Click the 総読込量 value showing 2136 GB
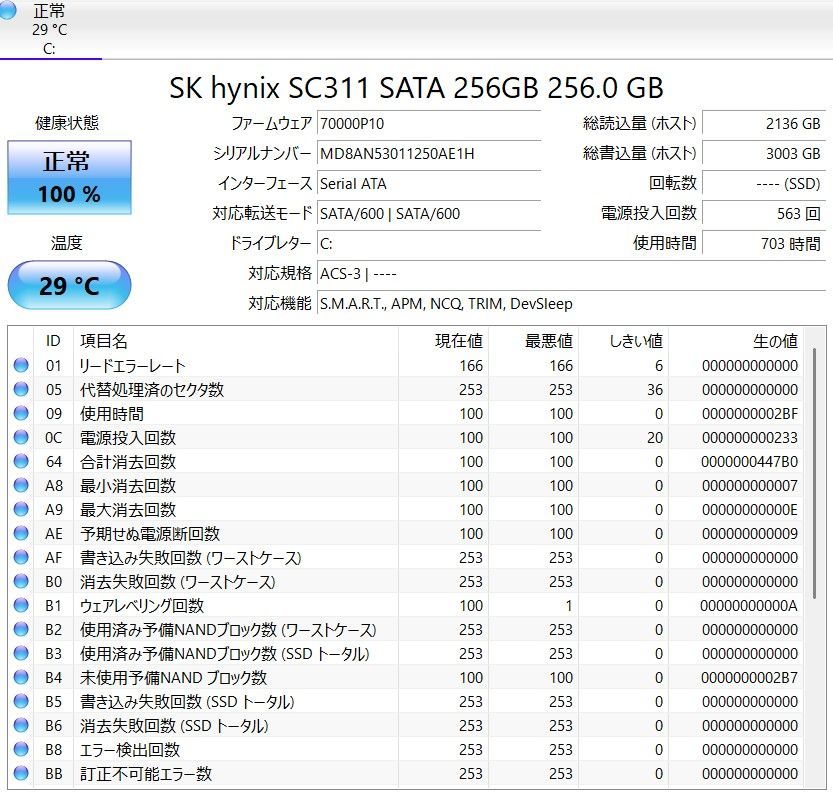The image size is (833, 797). [x=767, y=124]
